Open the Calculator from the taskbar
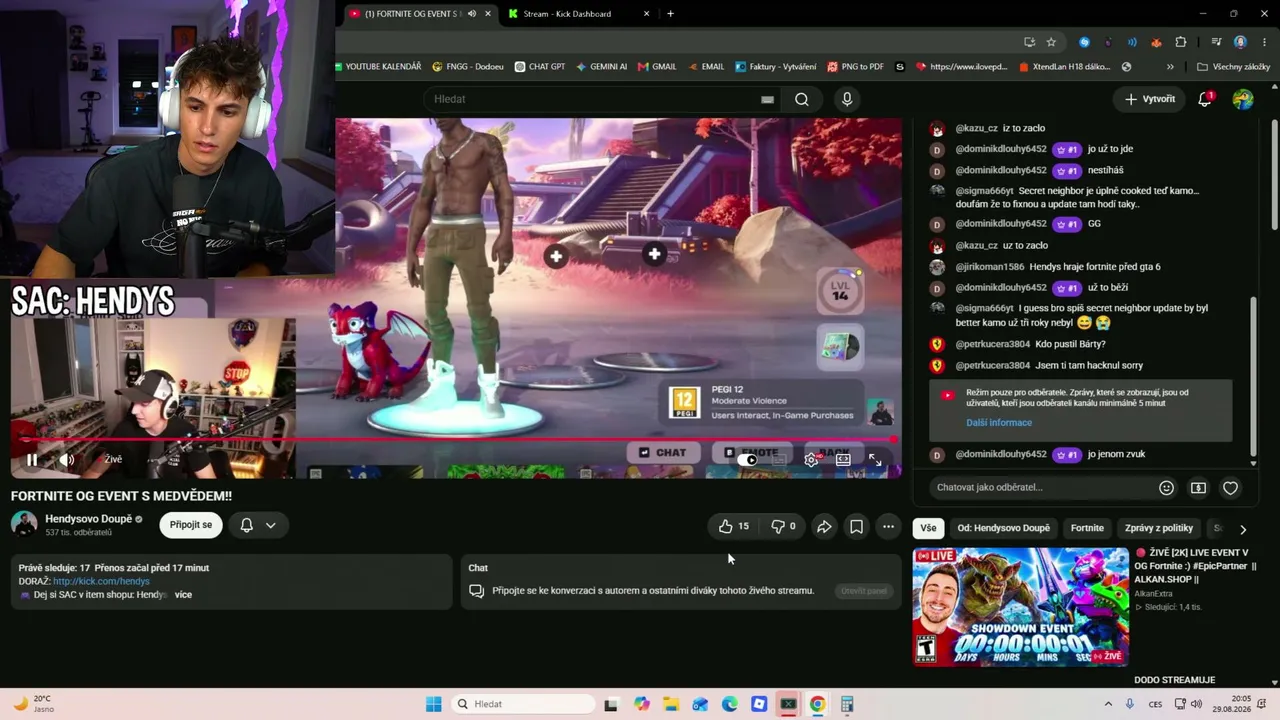1280x720 pixels. point(847,704)
